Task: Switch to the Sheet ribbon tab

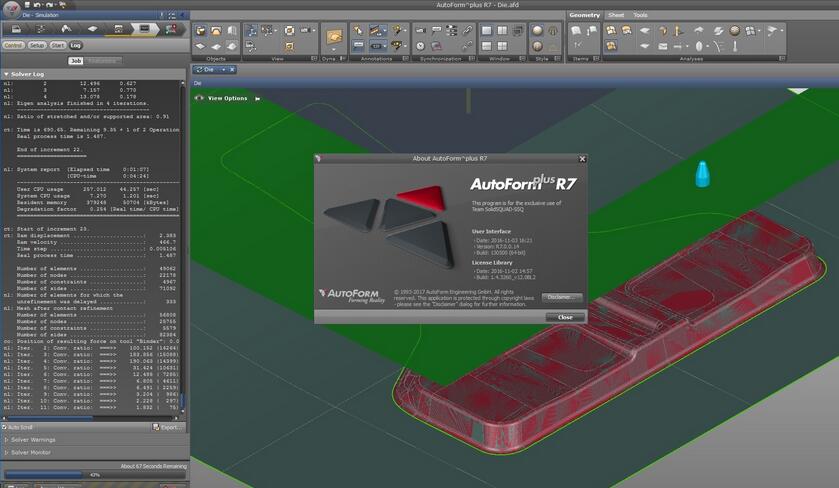Action: pos(616,15)
